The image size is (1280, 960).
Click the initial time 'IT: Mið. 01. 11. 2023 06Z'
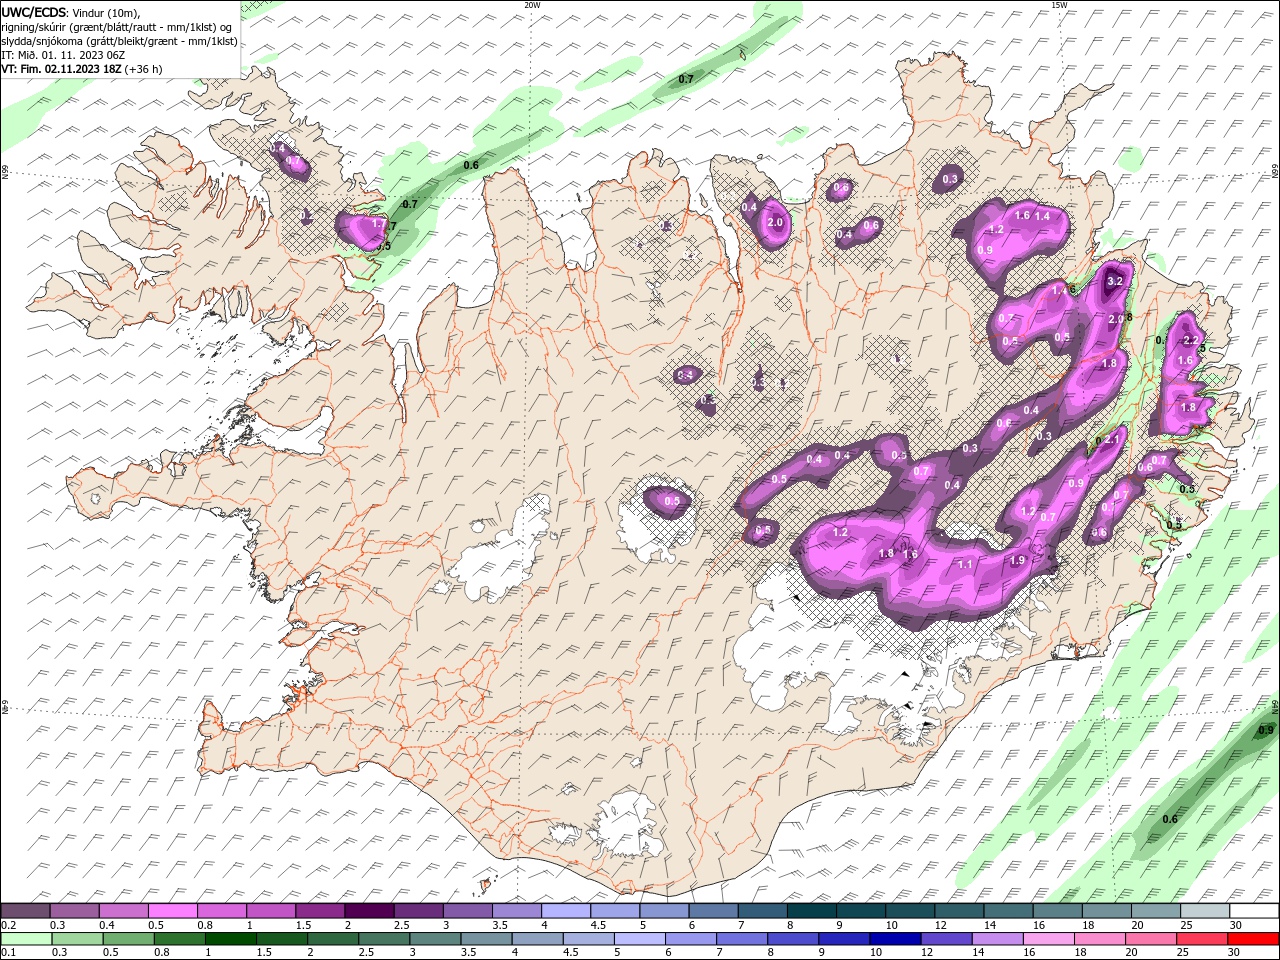[65, 55]
